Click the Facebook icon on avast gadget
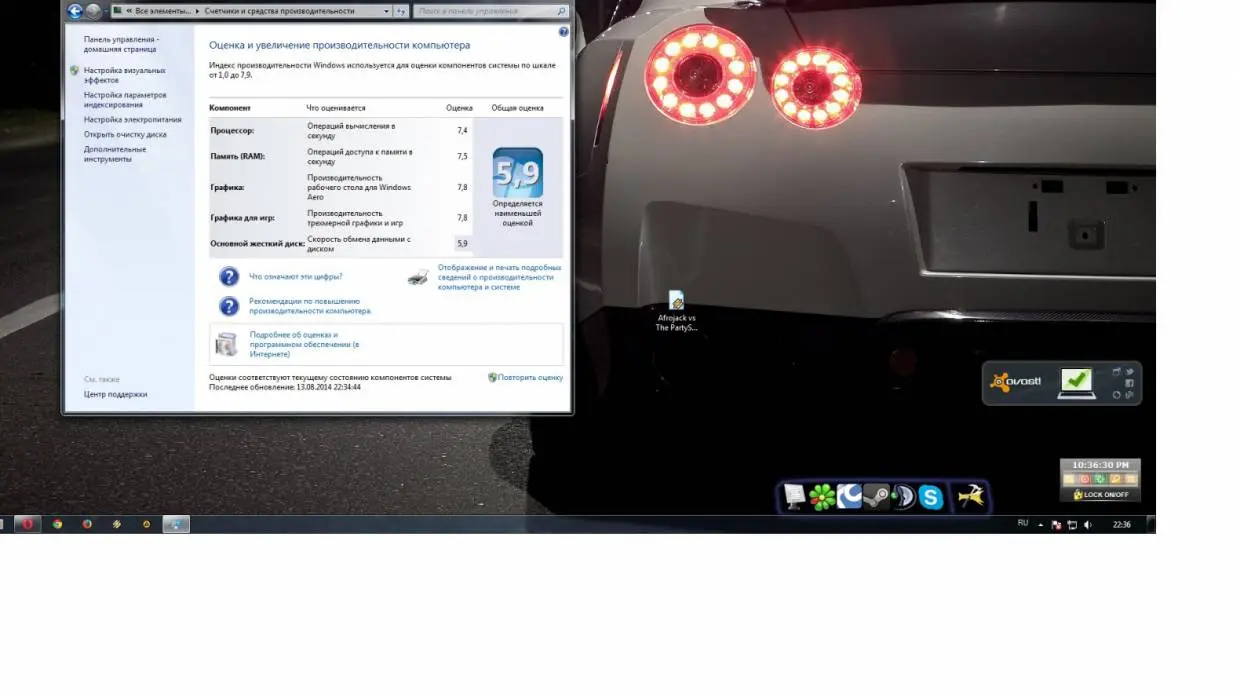 point(1129,383)
